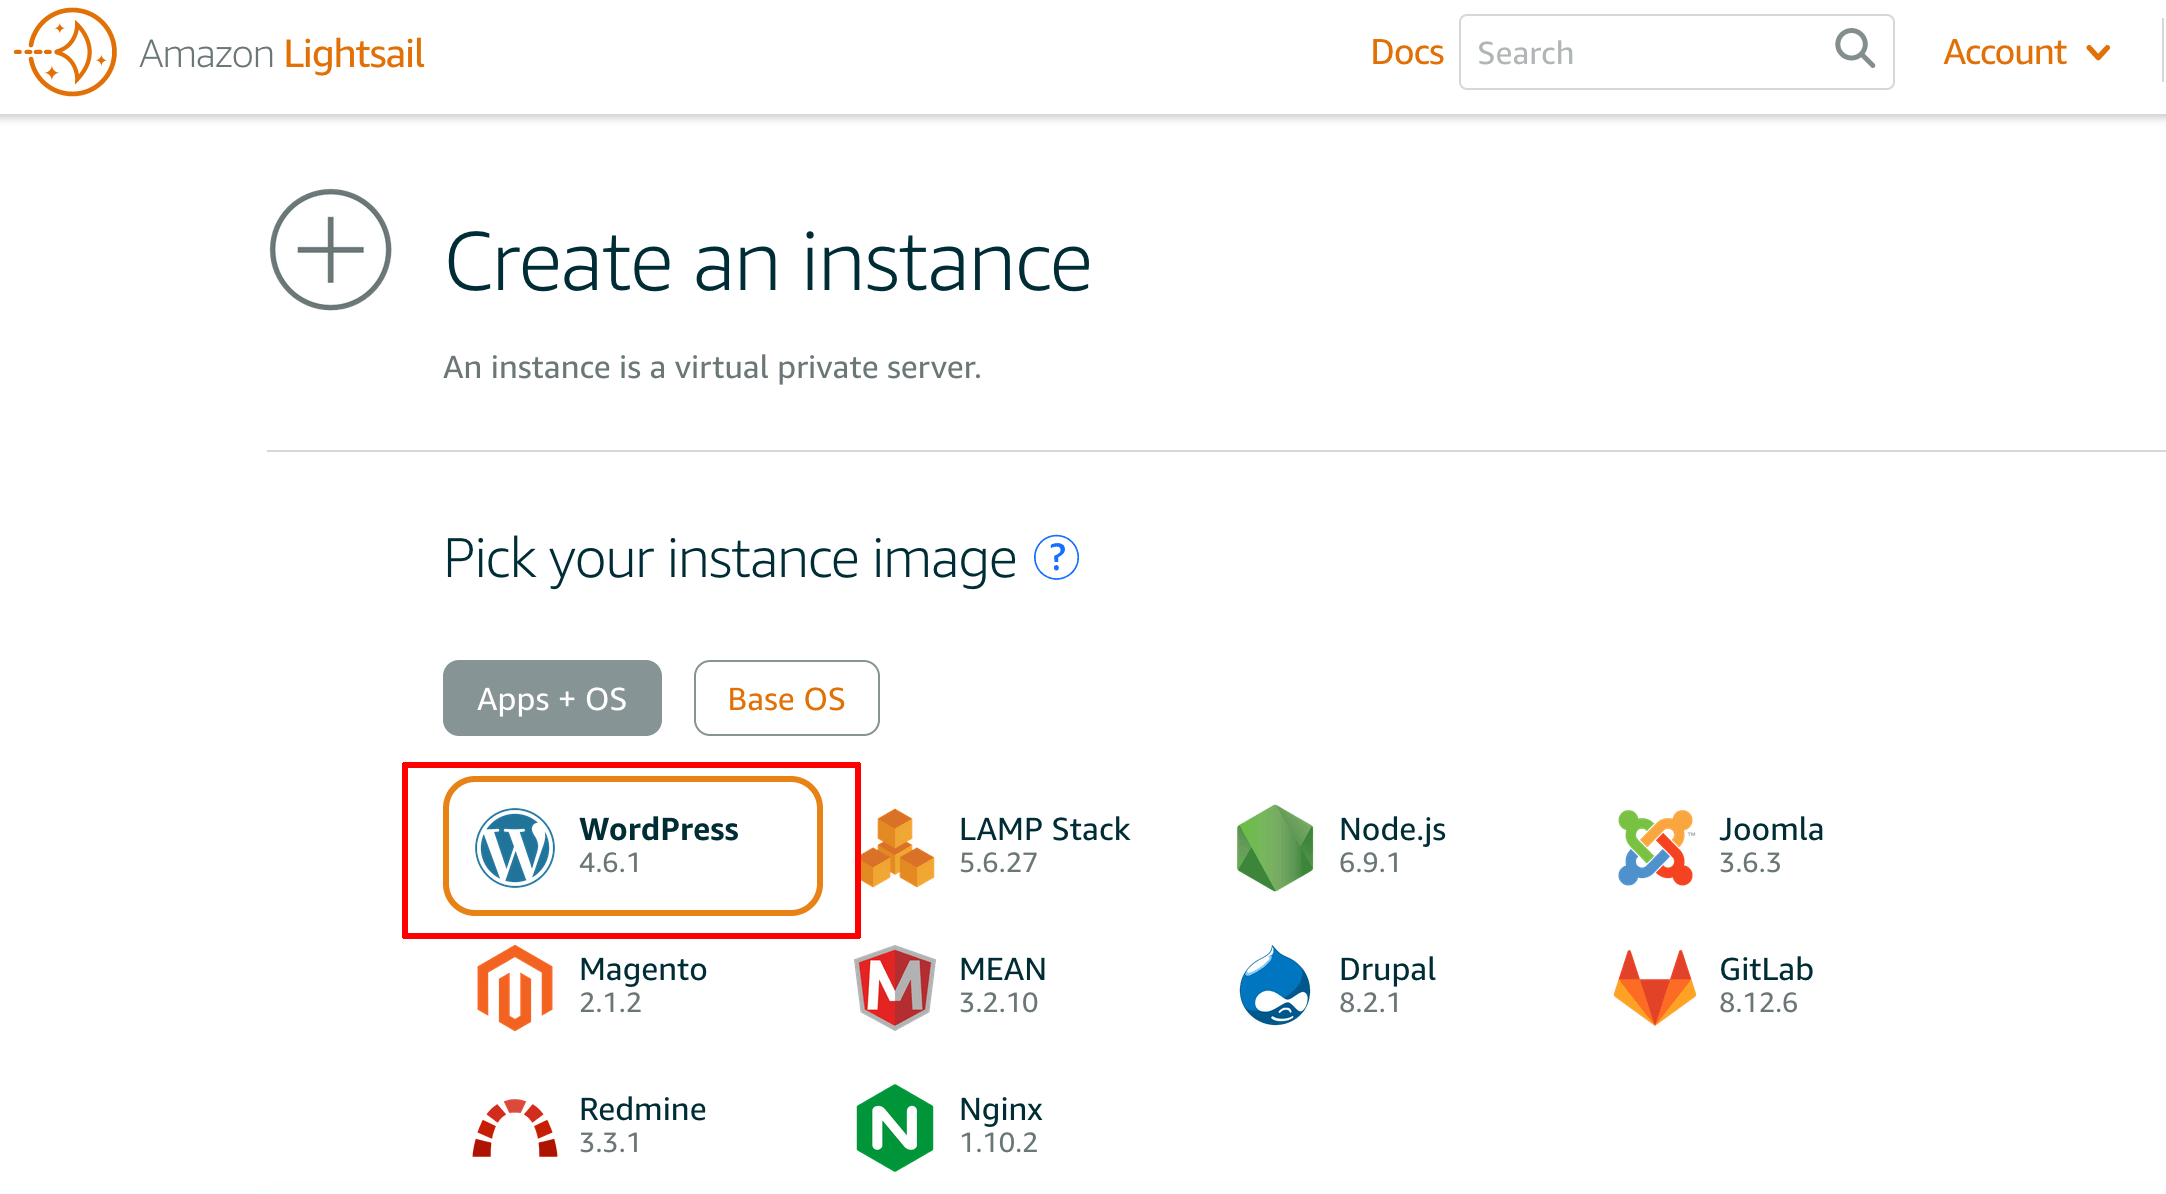This screenshot has height=1194, width=2166.
Task: Choose the LAMP Stack cubes icon
Action: click(897, 848)
